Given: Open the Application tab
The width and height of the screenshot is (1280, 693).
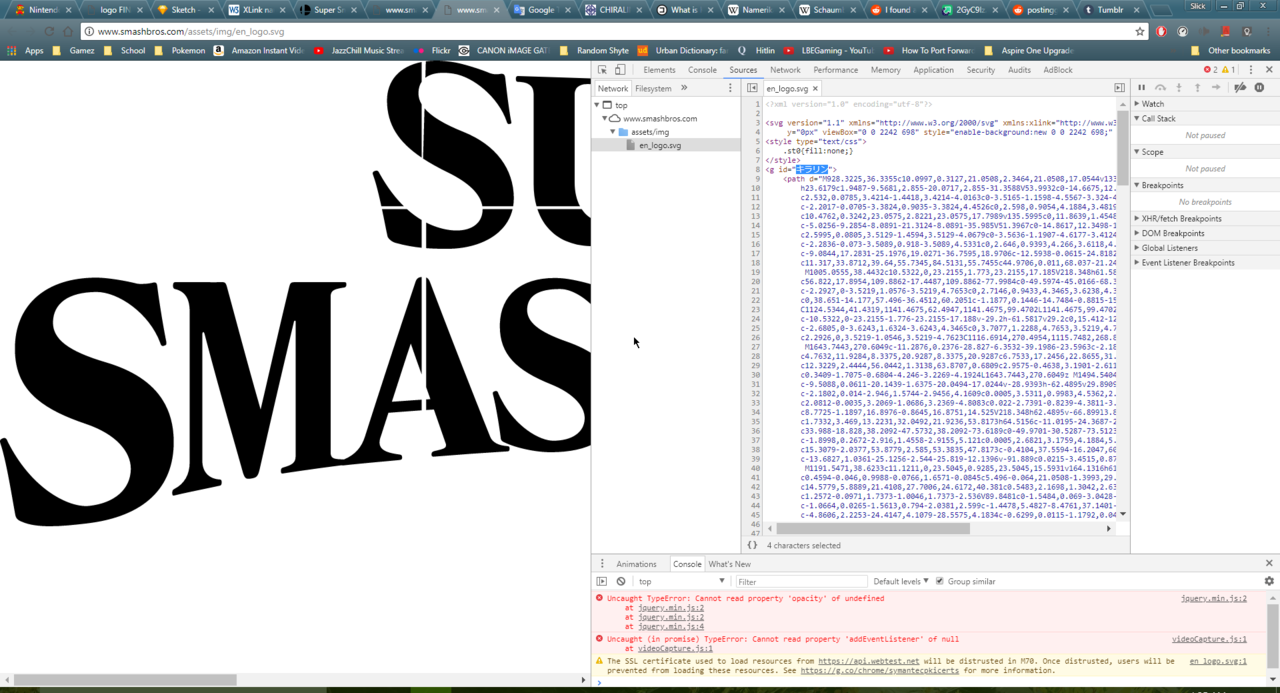Looking at the screenshot, I should point(933,70).
